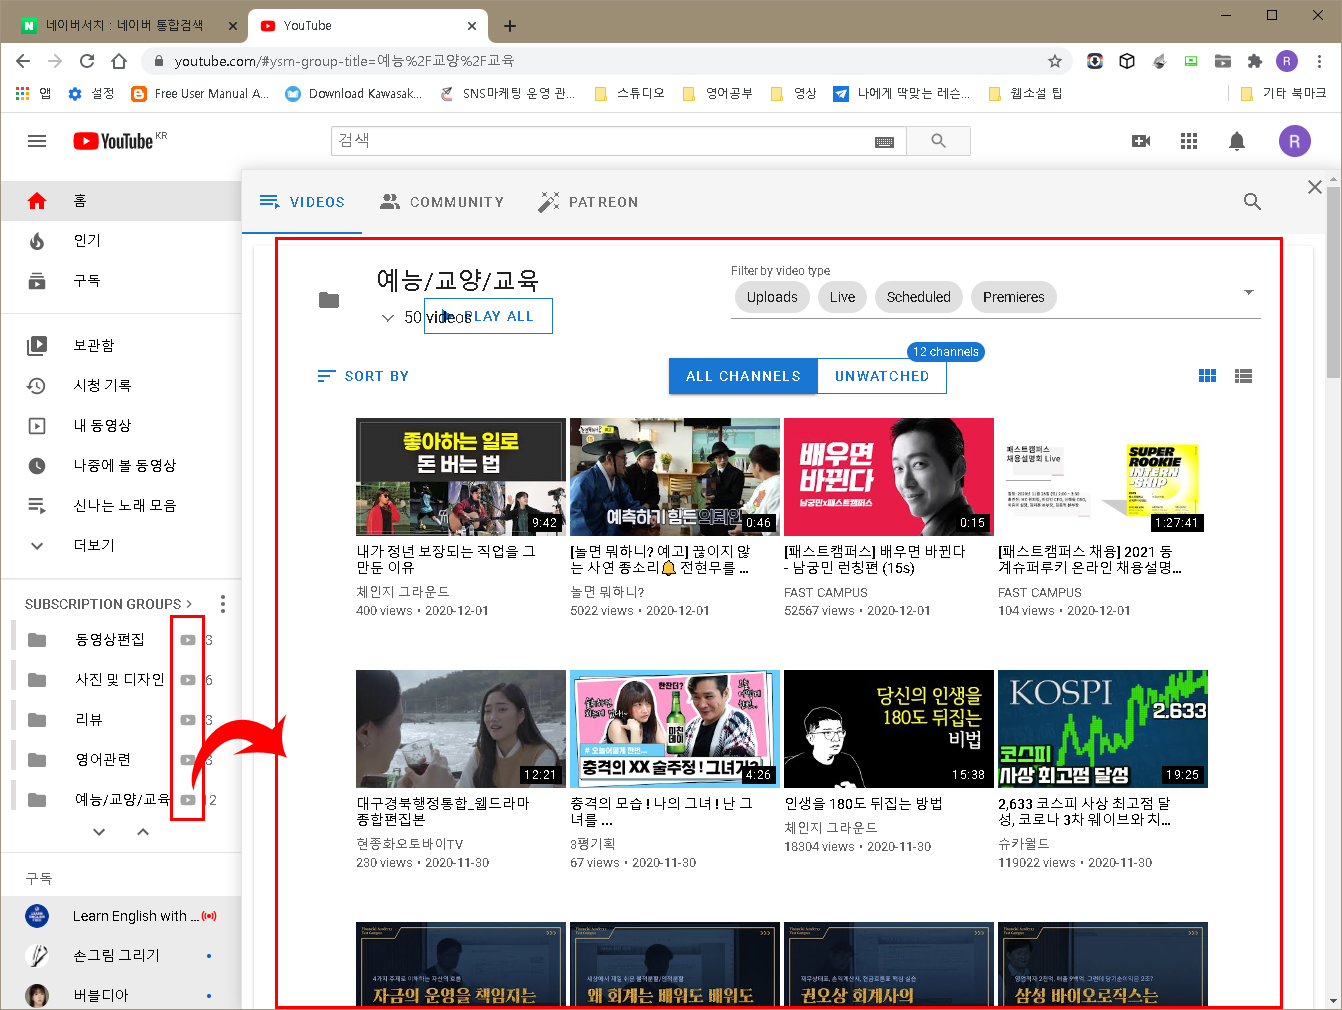Open Learn English with subscription channel
The width and height of the screenshot is (1342, 1010).
[x=120, y=916]
